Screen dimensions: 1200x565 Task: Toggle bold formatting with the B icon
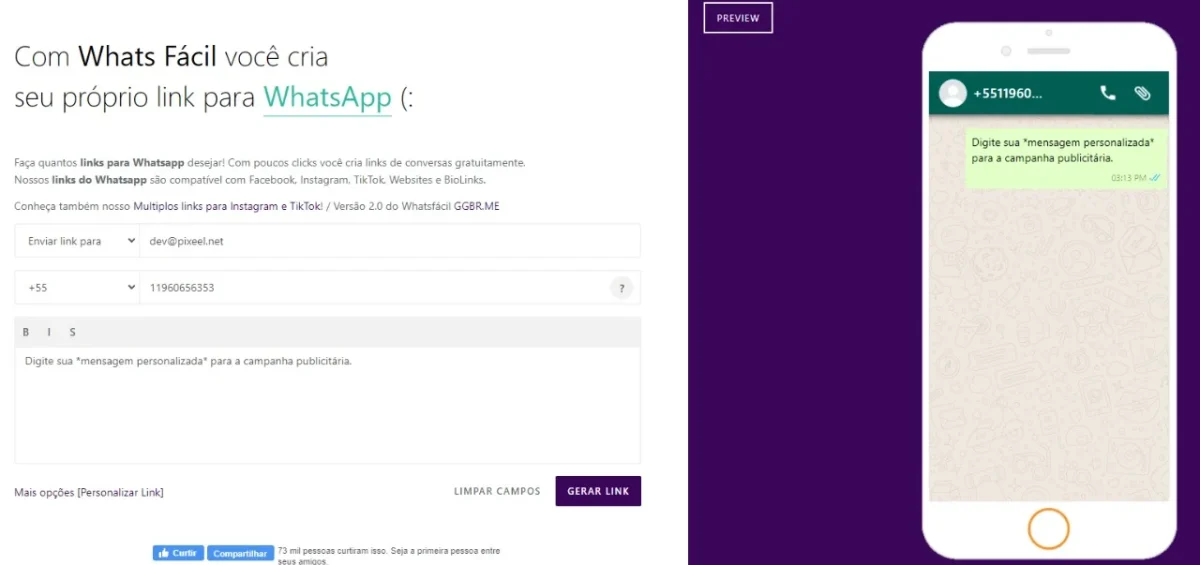point(26,332)
